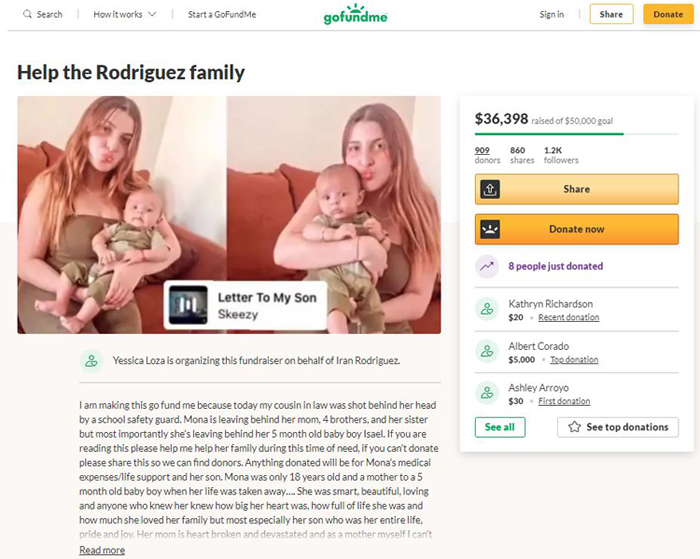
Task: Click the star icon on See top donations
Action: [574, 427]
